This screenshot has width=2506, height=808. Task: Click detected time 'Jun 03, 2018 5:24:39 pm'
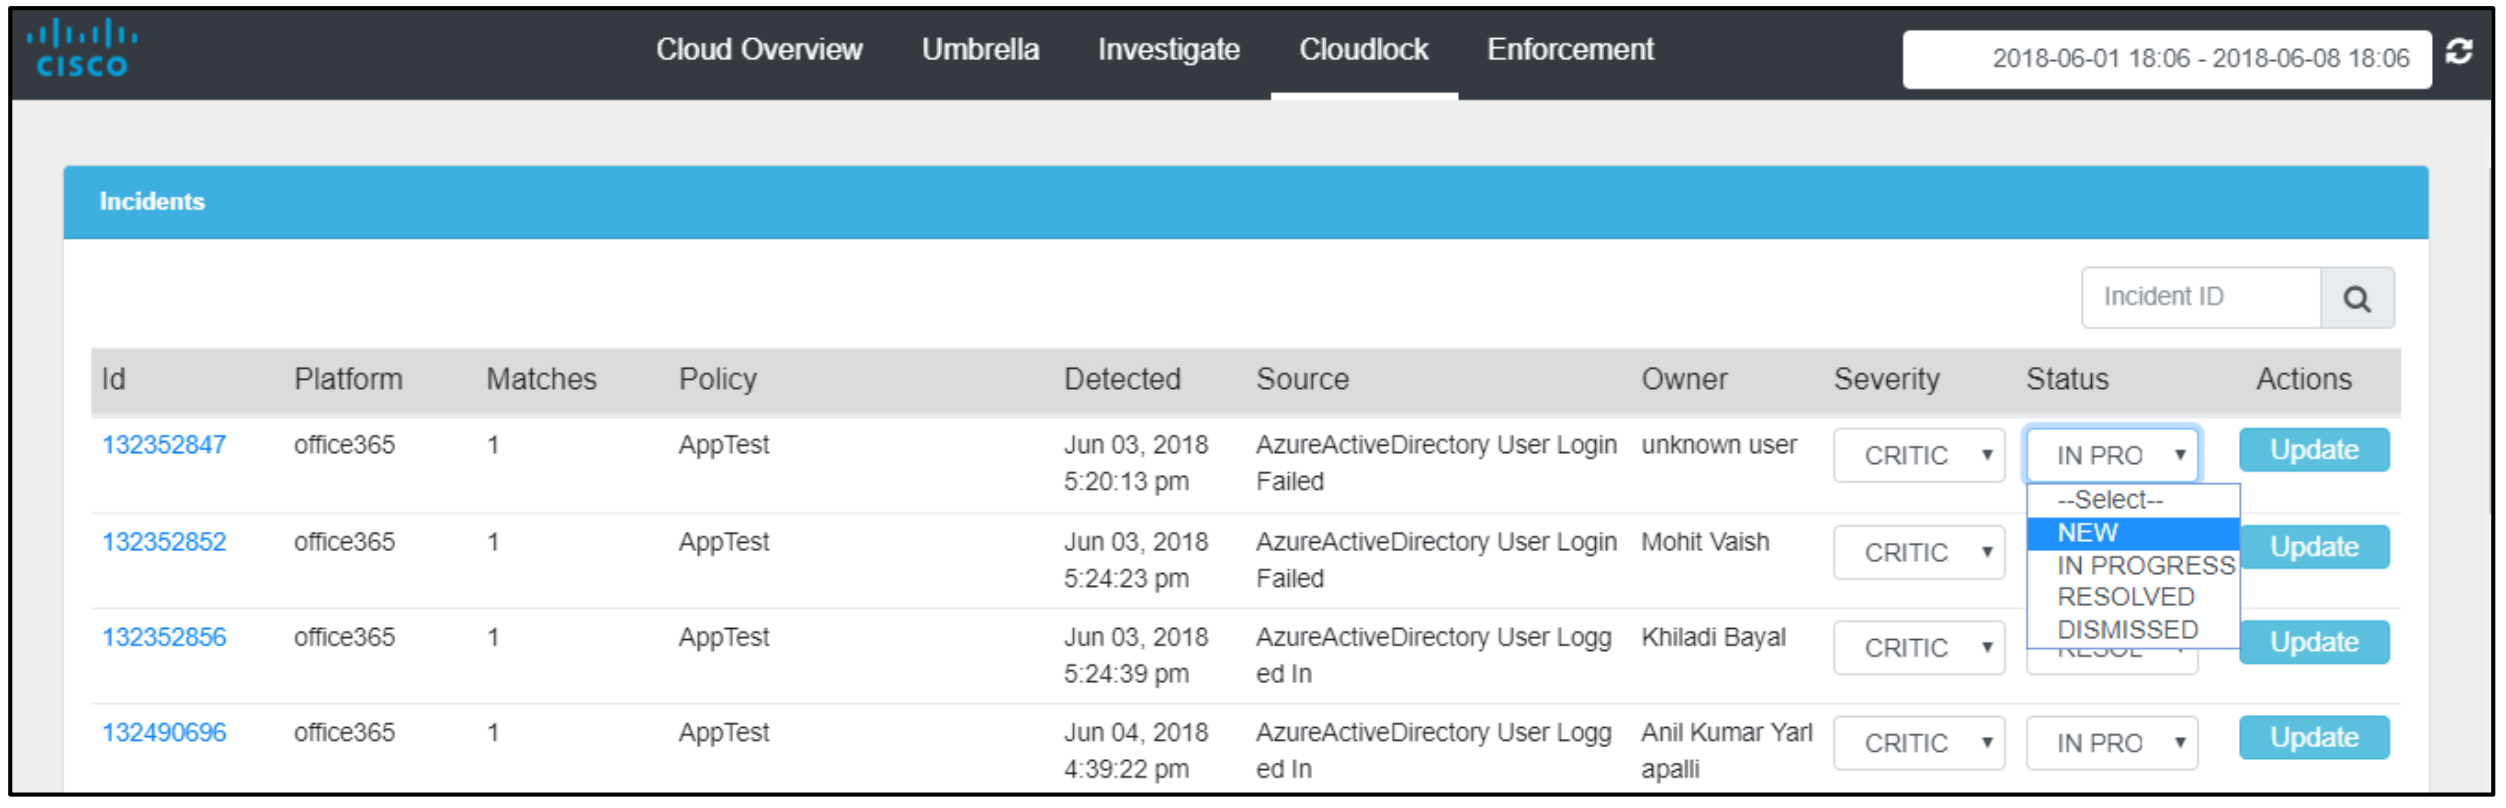[1136, 655]
